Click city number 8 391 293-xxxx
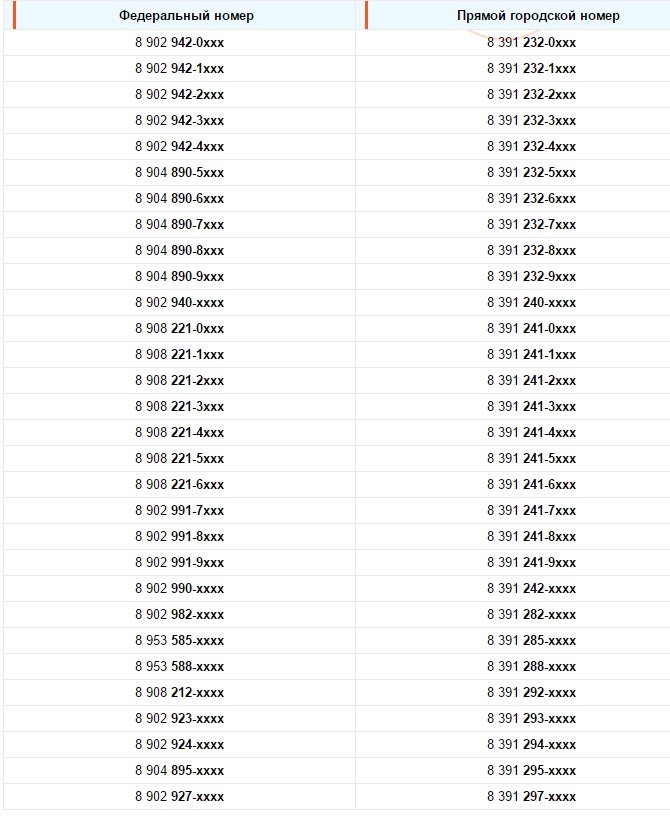 click(x=532, y=719)
